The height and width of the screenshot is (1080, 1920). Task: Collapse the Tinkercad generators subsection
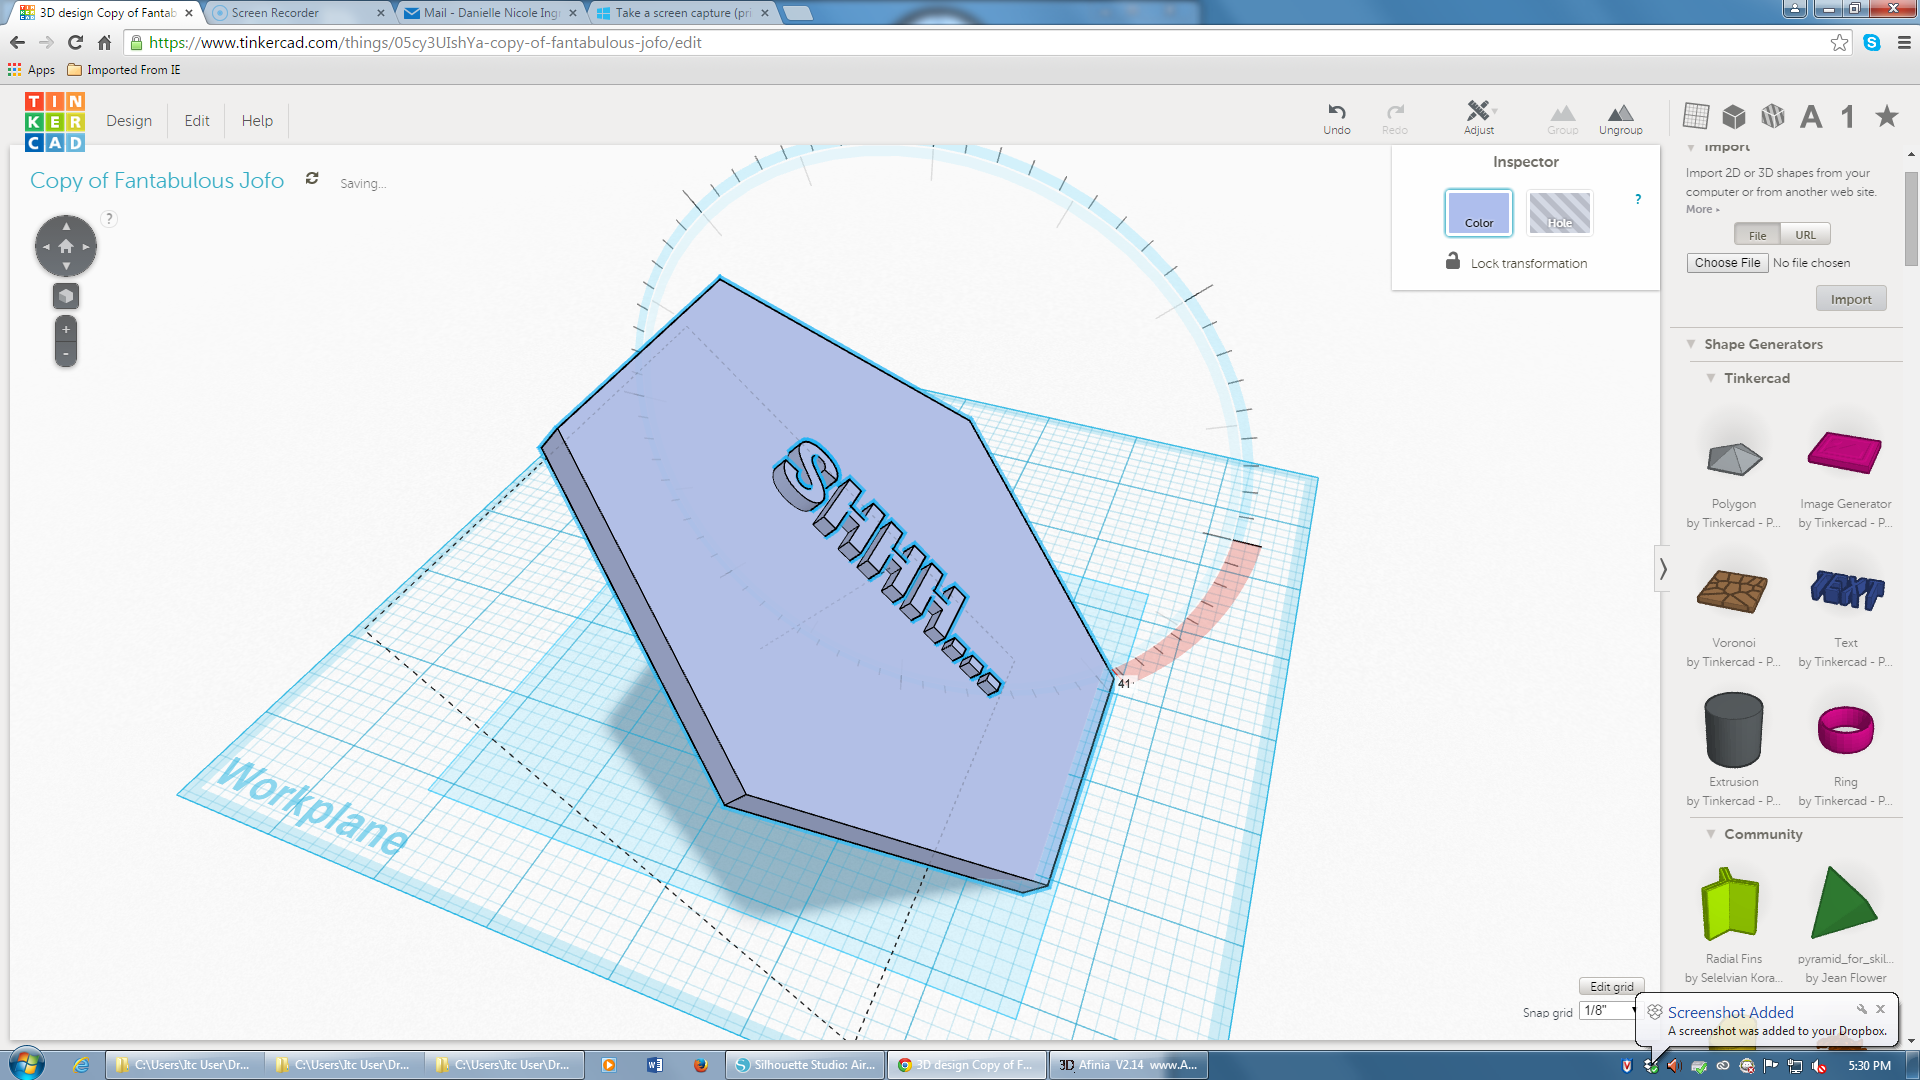coord(1711,378)
